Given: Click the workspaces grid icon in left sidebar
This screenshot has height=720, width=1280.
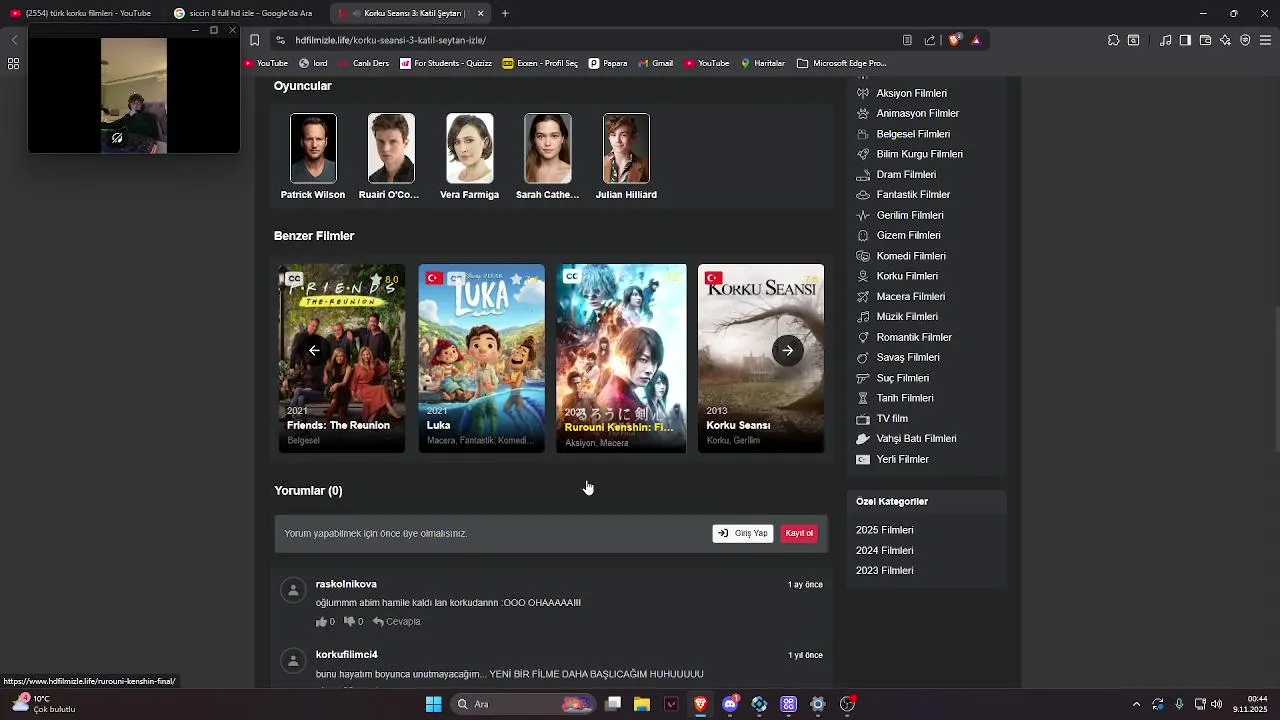Looking at the screenshot, I should [13, 63].
